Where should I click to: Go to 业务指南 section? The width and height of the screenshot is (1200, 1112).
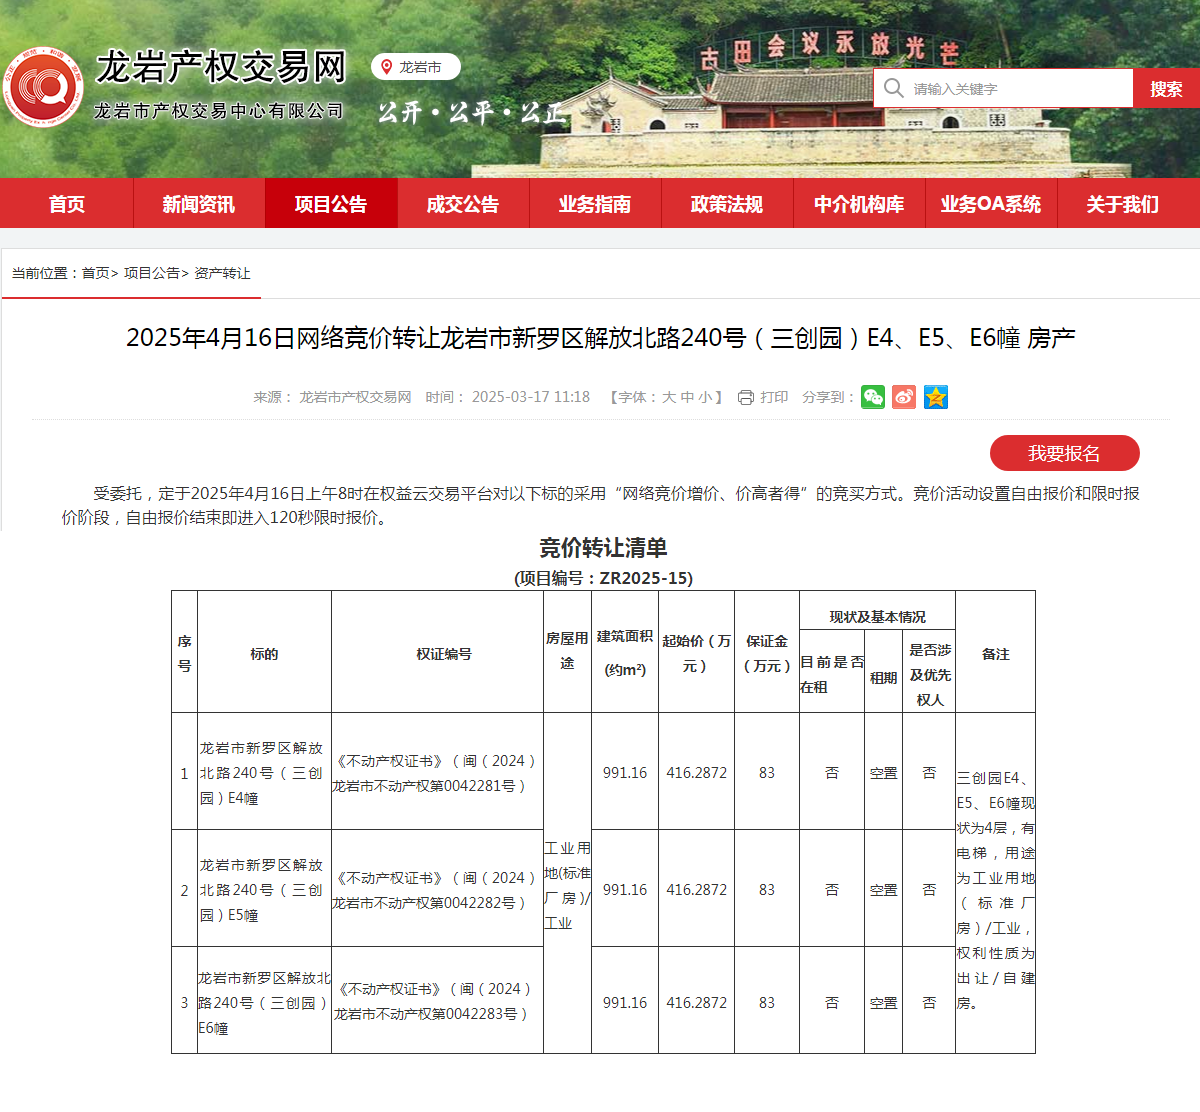pos(595,204)
